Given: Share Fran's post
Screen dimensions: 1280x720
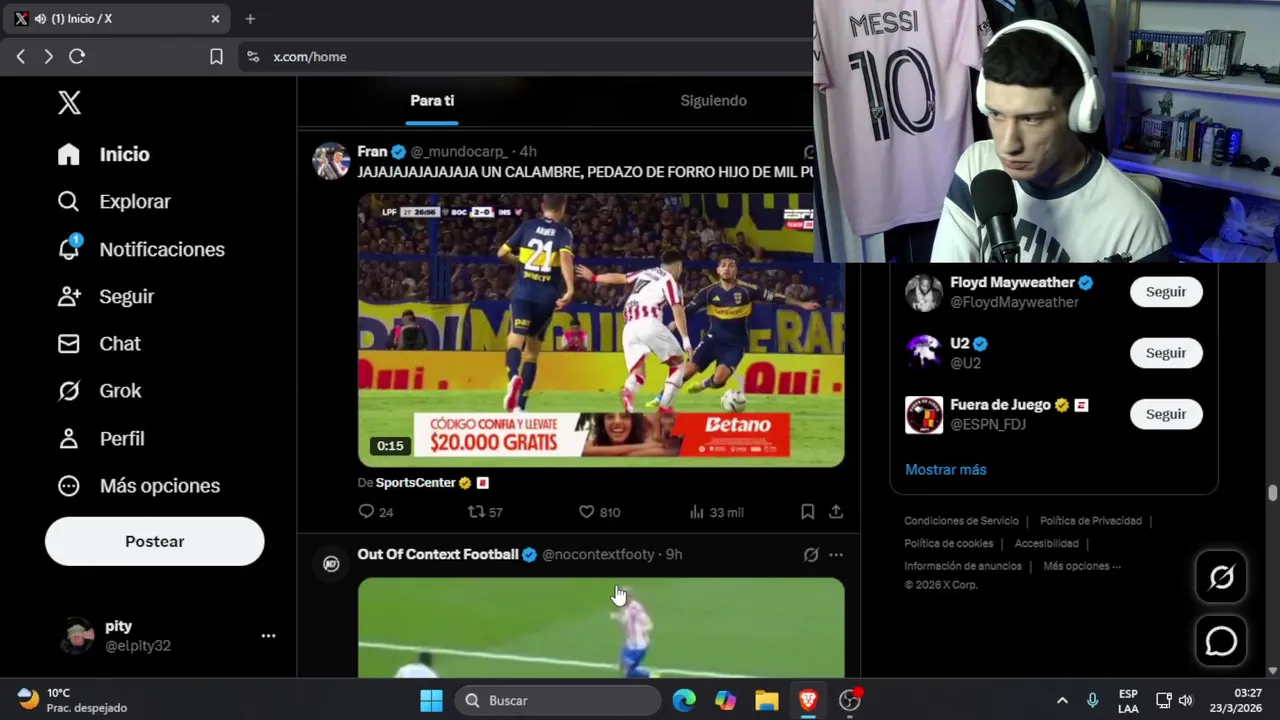Looking at the screenshot, I should tap(836, 512).
